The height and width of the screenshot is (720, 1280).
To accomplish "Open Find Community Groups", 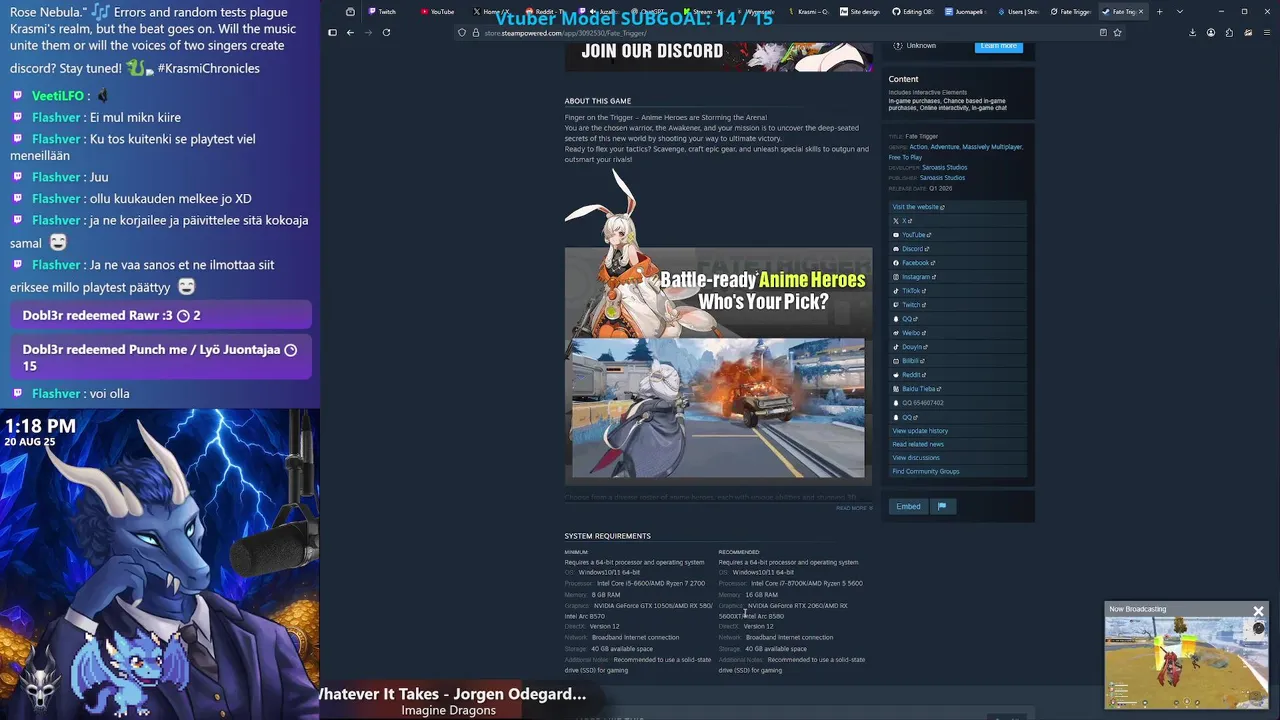I will click(926, 471).
